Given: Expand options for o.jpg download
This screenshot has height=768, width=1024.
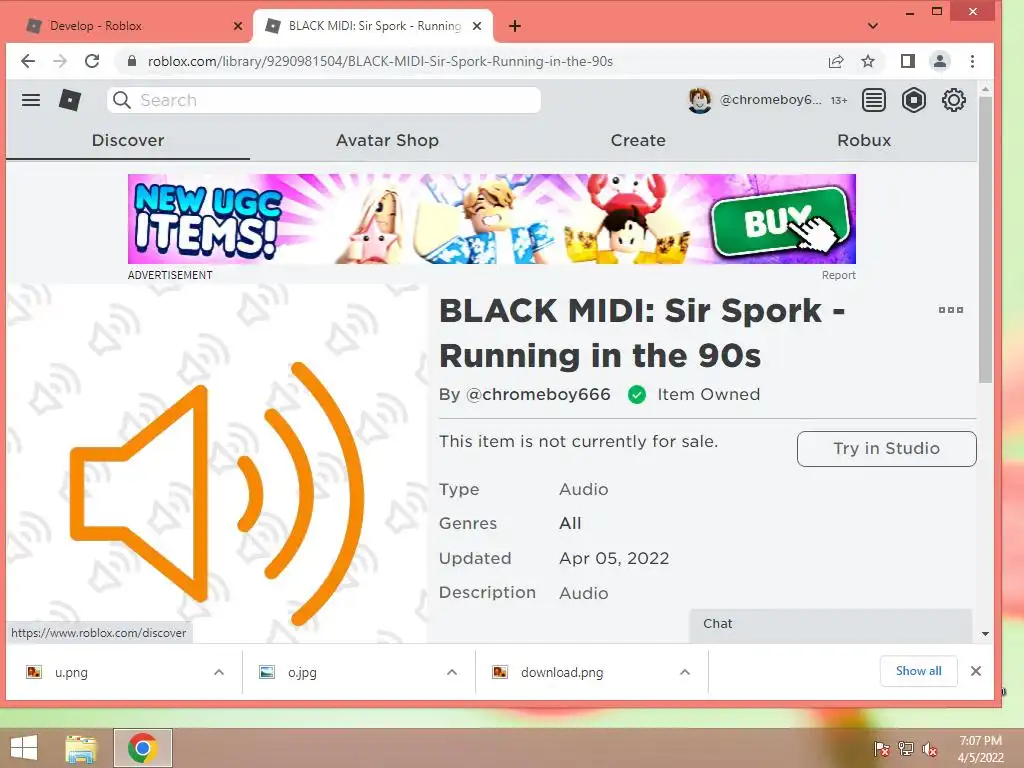Looking at the screenshot, I should coord(451,671).
